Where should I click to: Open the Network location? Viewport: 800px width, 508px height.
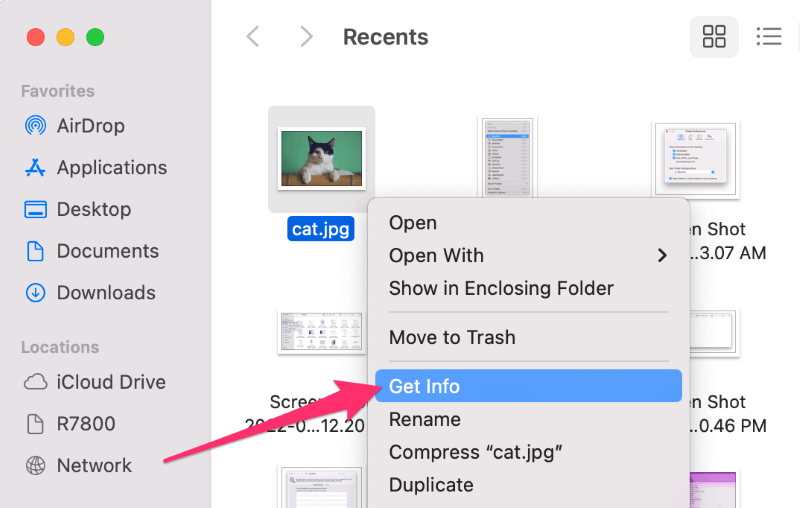pos(79,466)
